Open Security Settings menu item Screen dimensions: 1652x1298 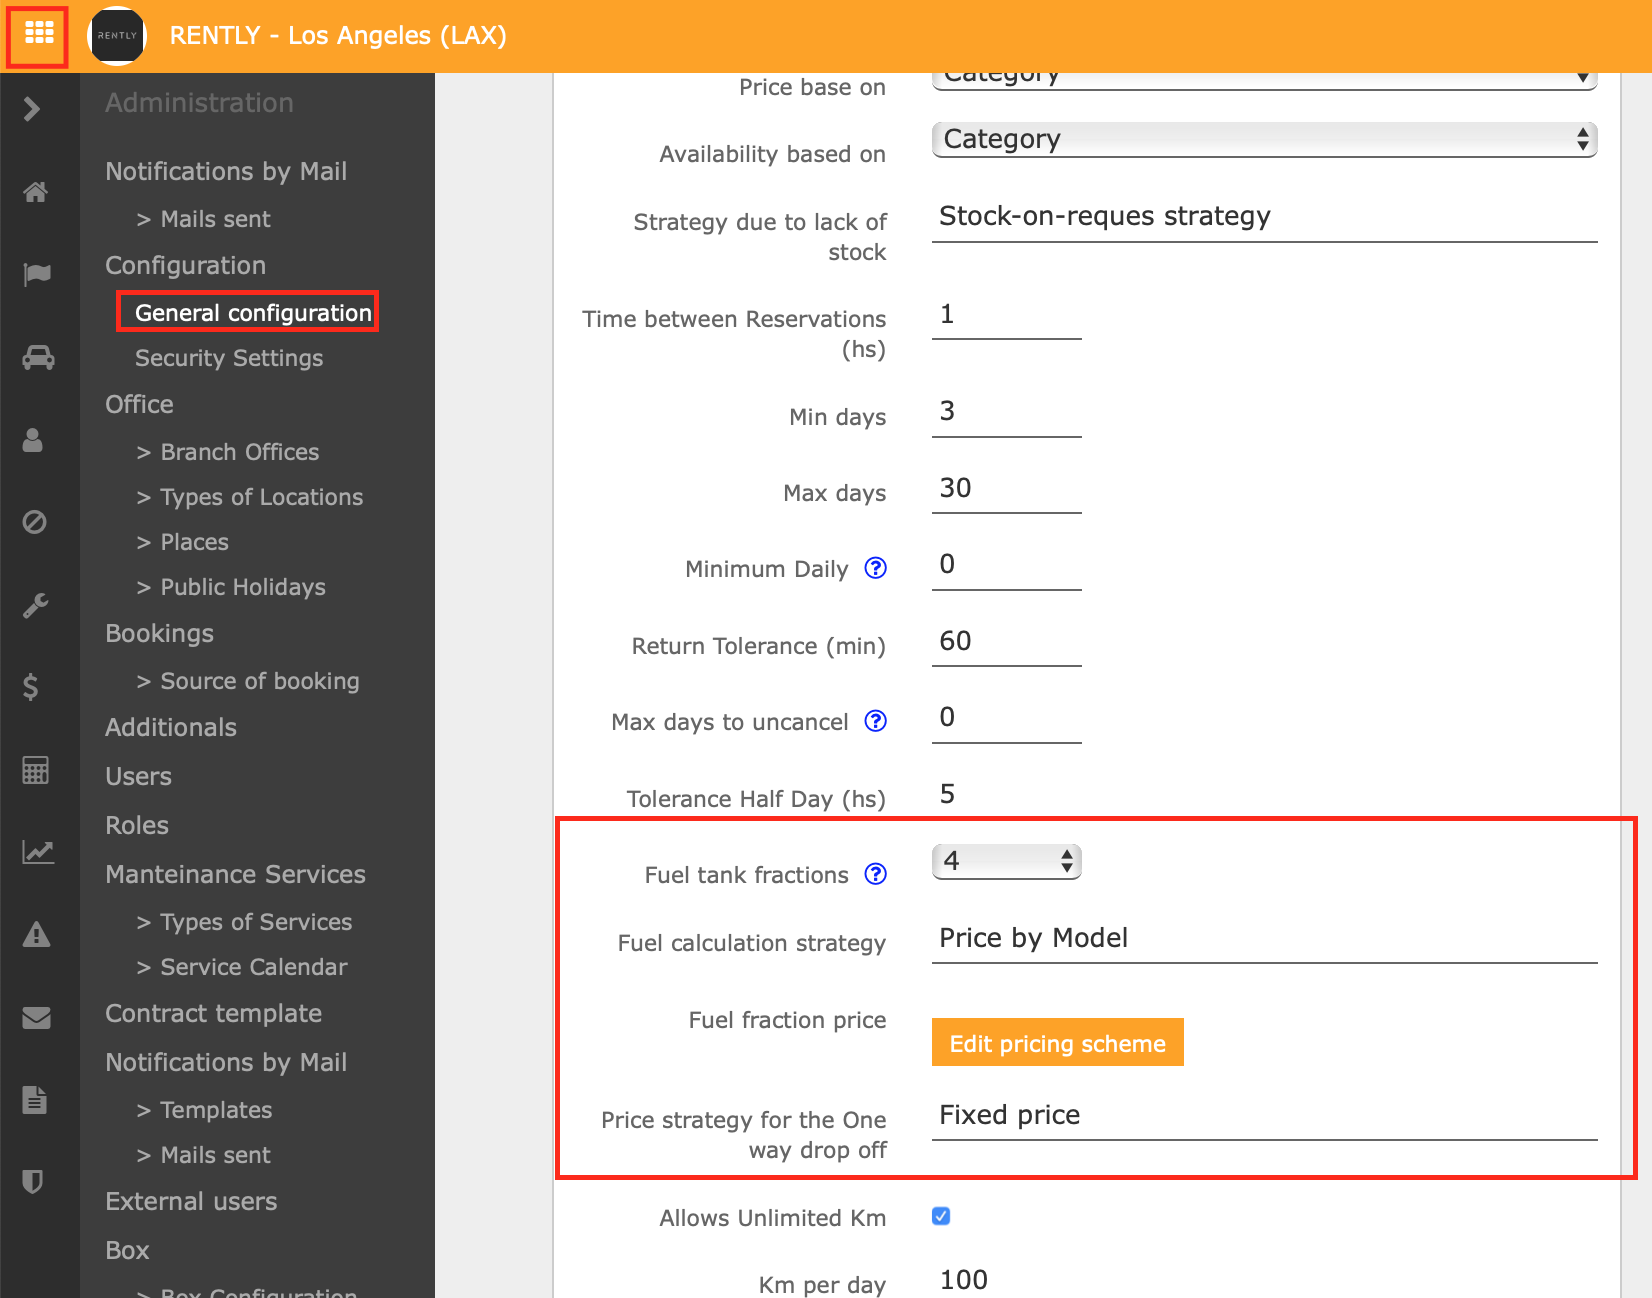(x=229, y=358)
